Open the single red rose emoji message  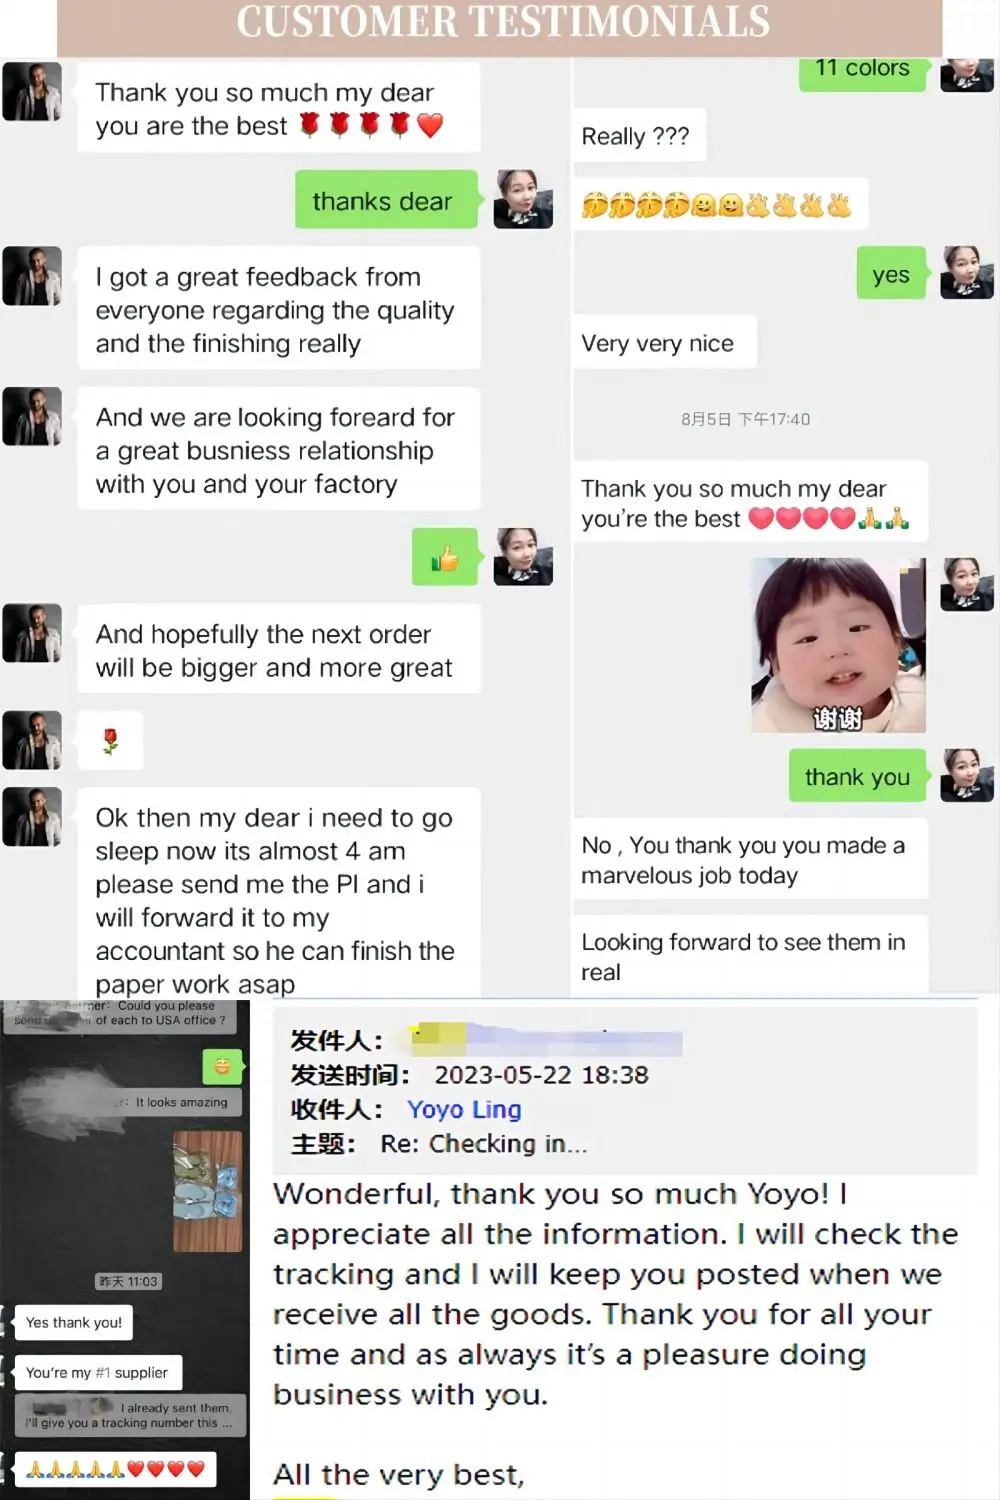pyautogui.click(x=110, y=740)
